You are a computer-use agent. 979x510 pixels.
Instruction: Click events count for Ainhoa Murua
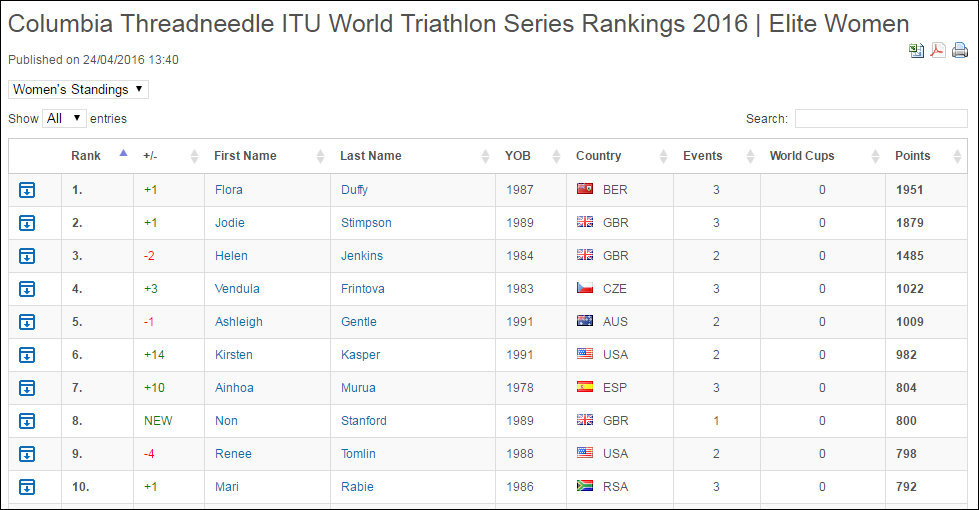click(716, 388)
